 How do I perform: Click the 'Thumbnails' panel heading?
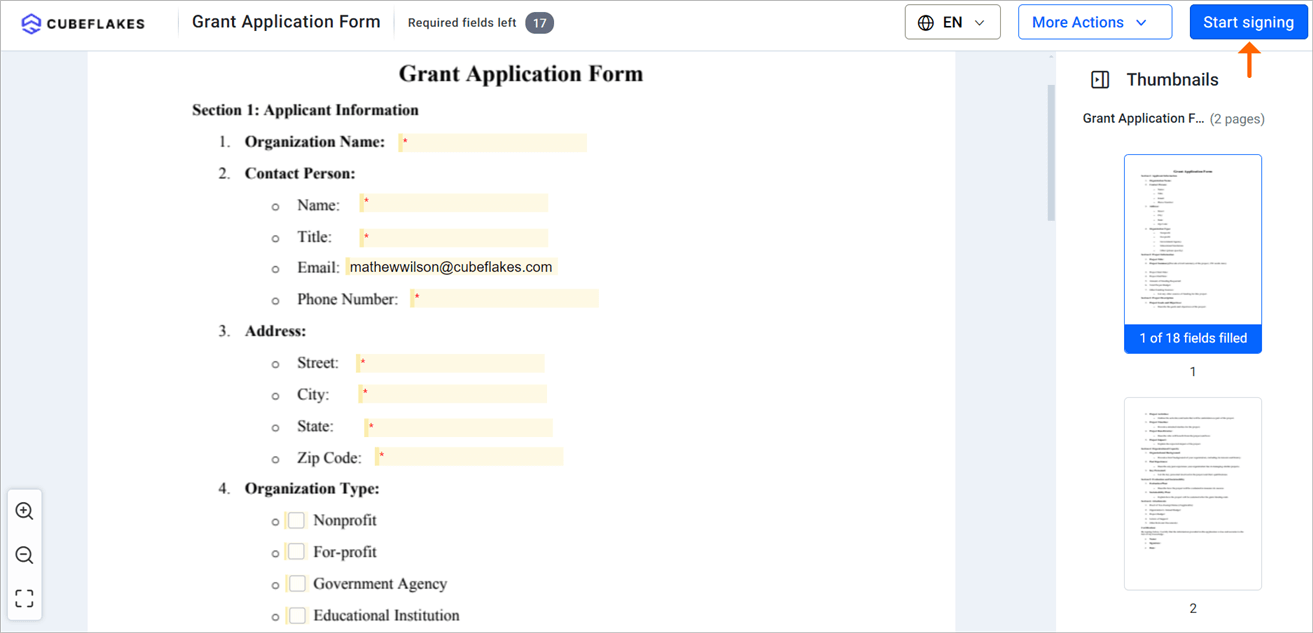tap(1172, 80)
